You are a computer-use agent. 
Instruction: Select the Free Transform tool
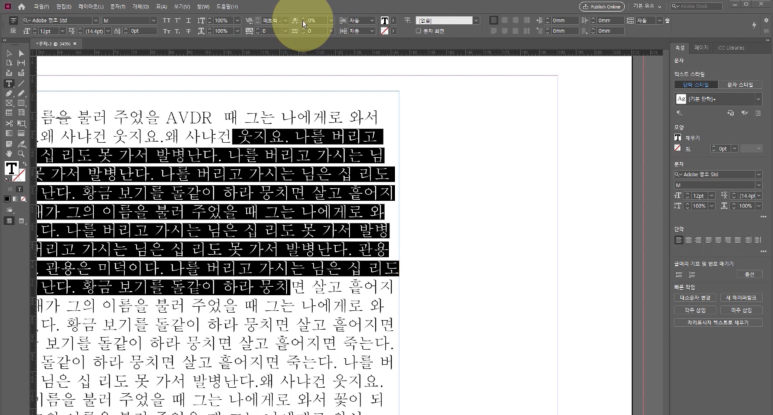[21, 123]
